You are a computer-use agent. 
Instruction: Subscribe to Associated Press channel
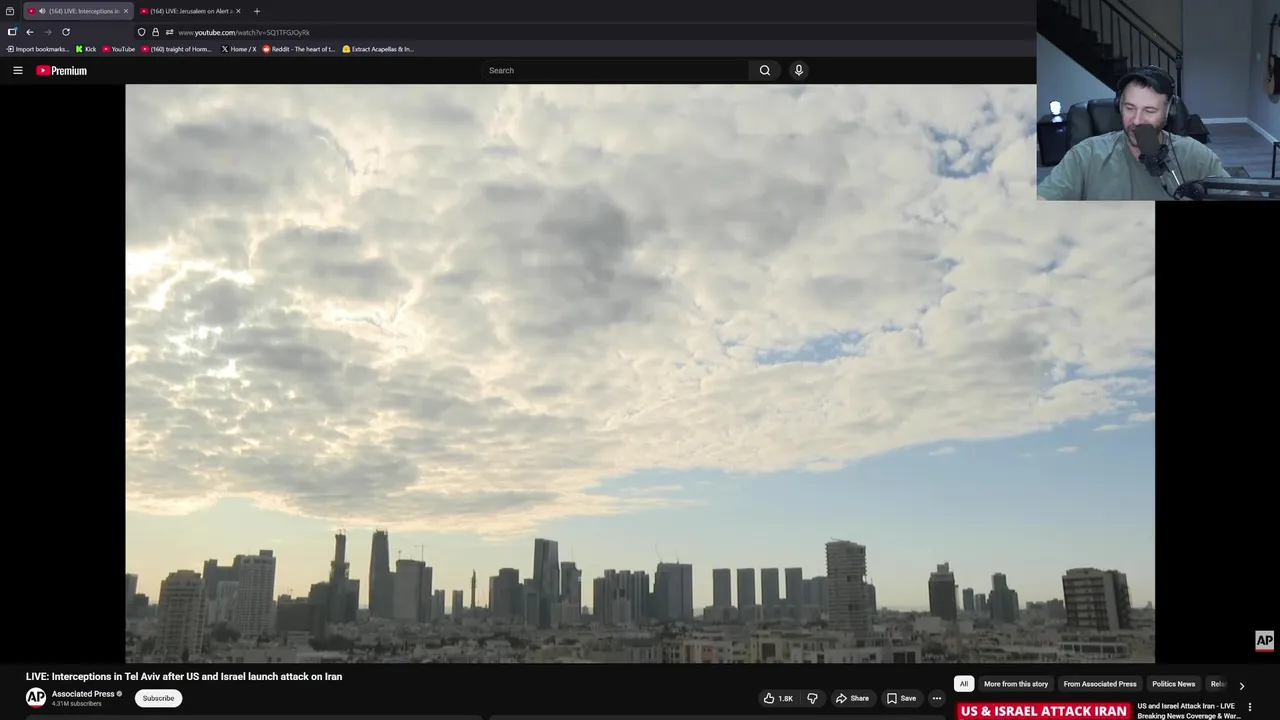(158, 698)
